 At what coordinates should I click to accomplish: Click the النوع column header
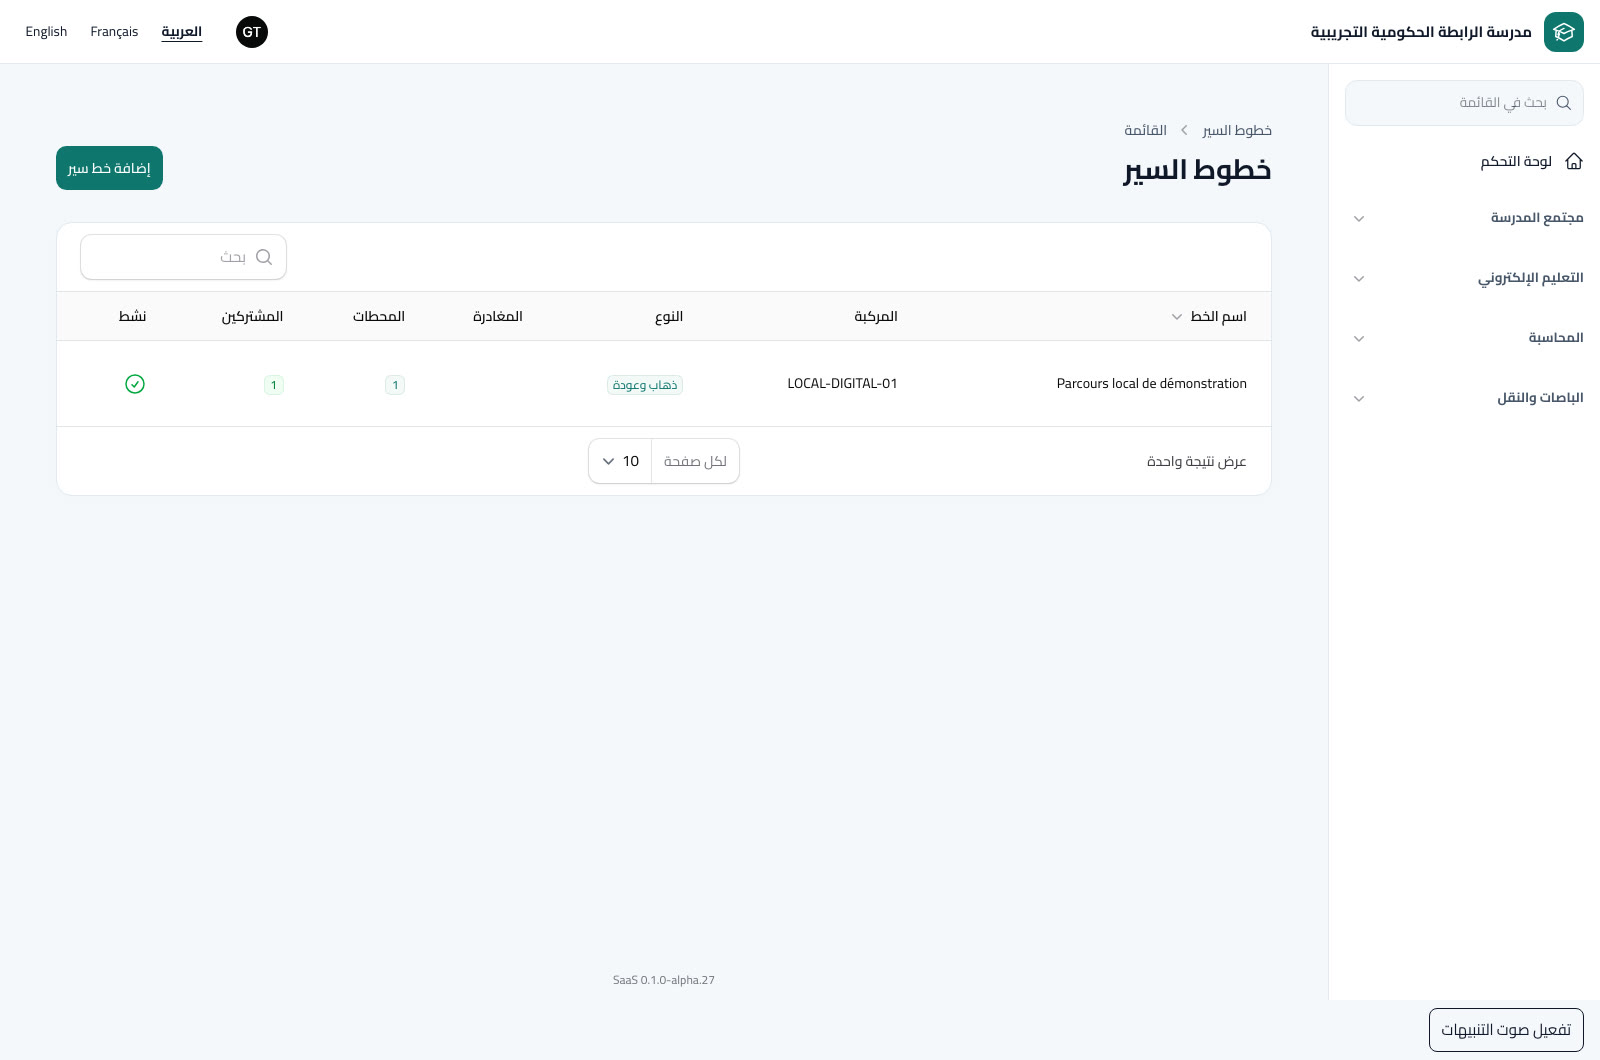pyautogui.click(x=669, y=316)
